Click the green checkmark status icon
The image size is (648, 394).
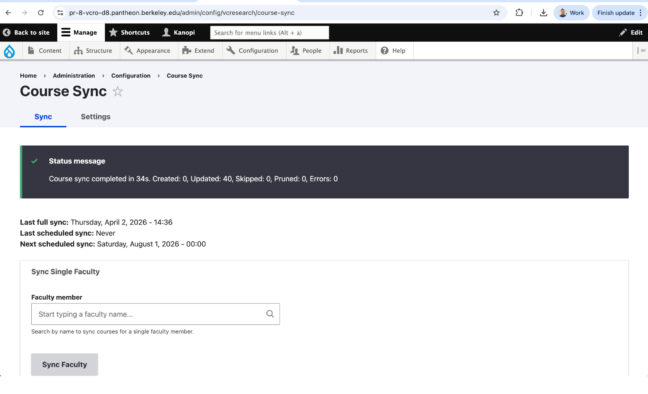(35, 161)
